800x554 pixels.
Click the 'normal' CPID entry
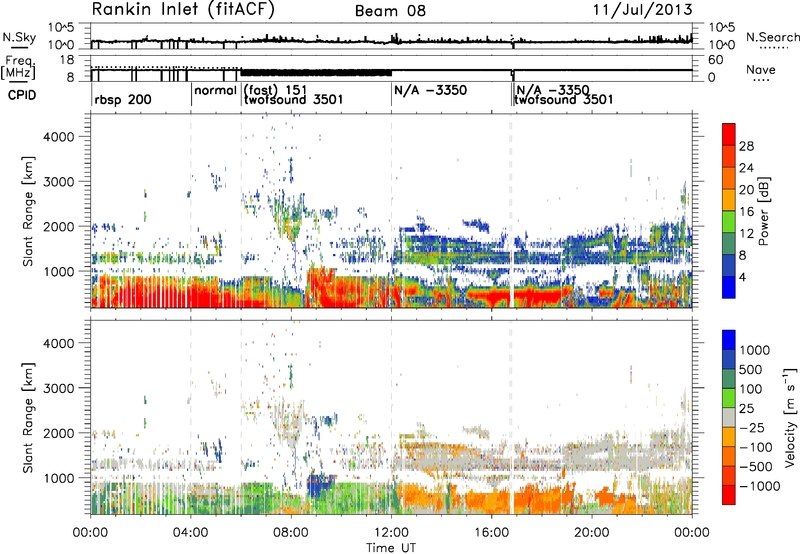(215, 90)
